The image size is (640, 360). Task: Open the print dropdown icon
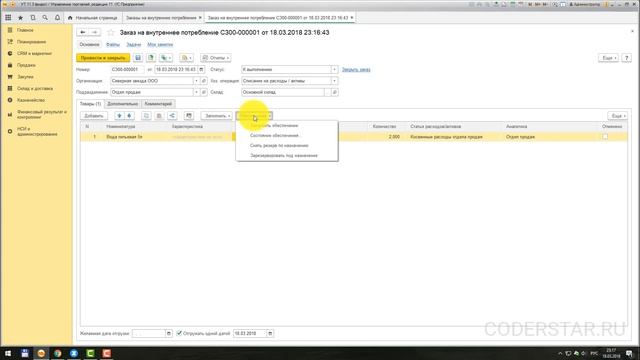186,58
